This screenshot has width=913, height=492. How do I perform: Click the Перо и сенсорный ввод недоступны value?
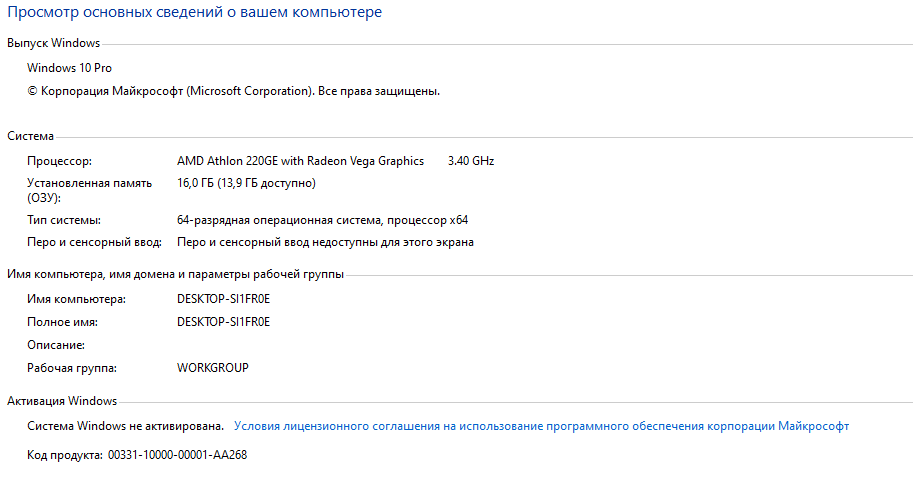325,242
